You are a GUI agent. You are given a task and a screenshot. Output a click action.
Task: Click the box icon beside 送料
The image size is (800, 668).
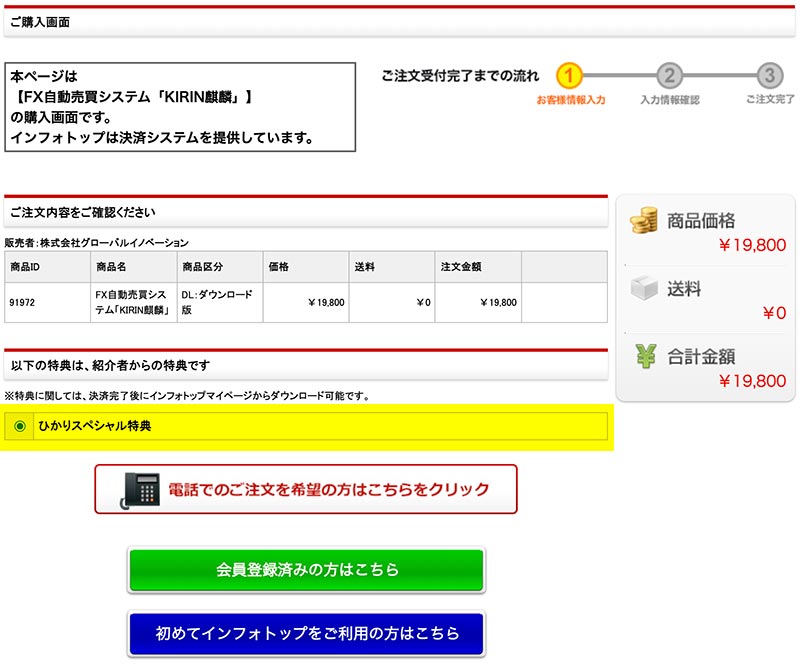pos(644,288)
